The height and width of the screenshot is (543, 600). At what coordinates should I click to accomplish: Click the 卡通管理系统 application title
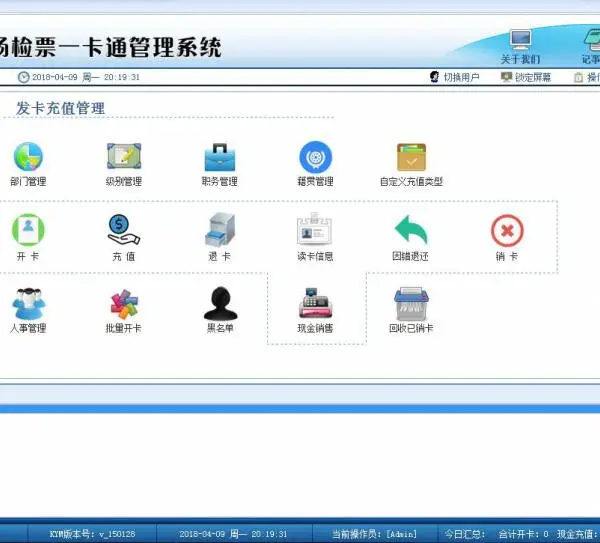152,47
